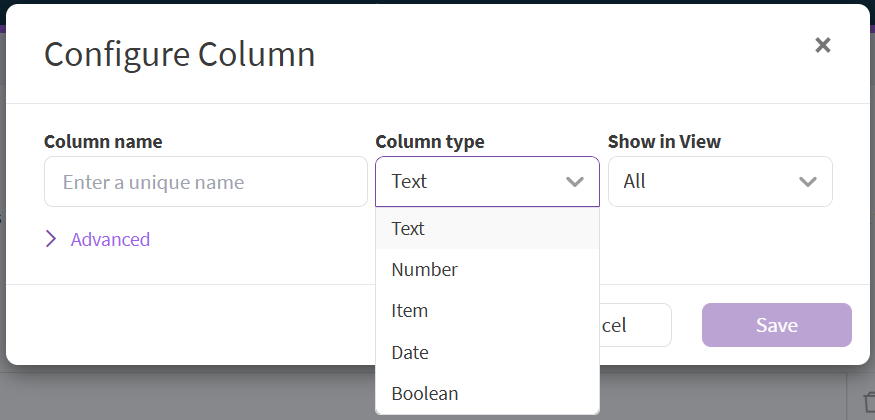Screen dimensions: 875x420
Task: Close the Configure Column dialog
Action: coord(823,45)
